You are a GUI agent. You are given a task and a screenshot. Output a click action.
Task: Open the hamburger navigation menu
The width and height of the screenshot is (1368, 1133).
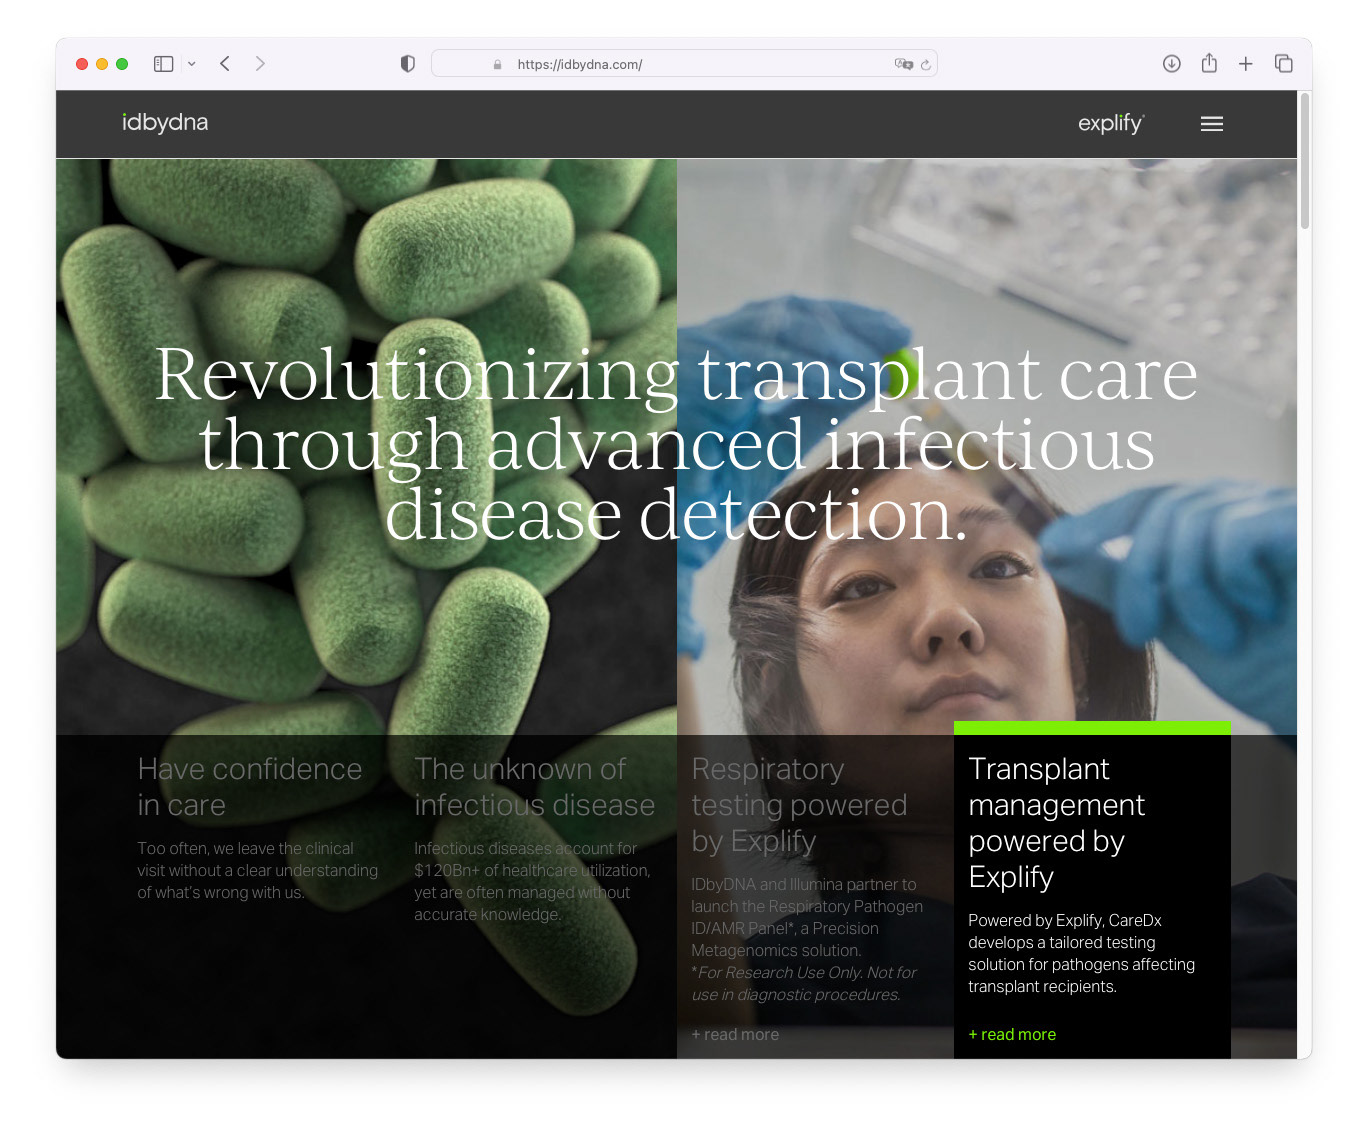pyautogui.click(x=1212, y=124)
